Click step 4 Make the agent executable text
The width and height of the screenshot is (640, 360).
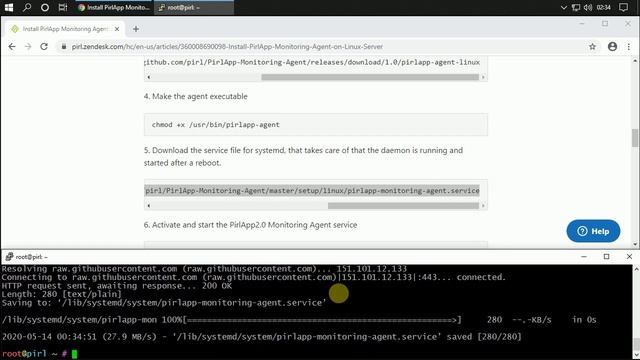[x=196, y=96]
